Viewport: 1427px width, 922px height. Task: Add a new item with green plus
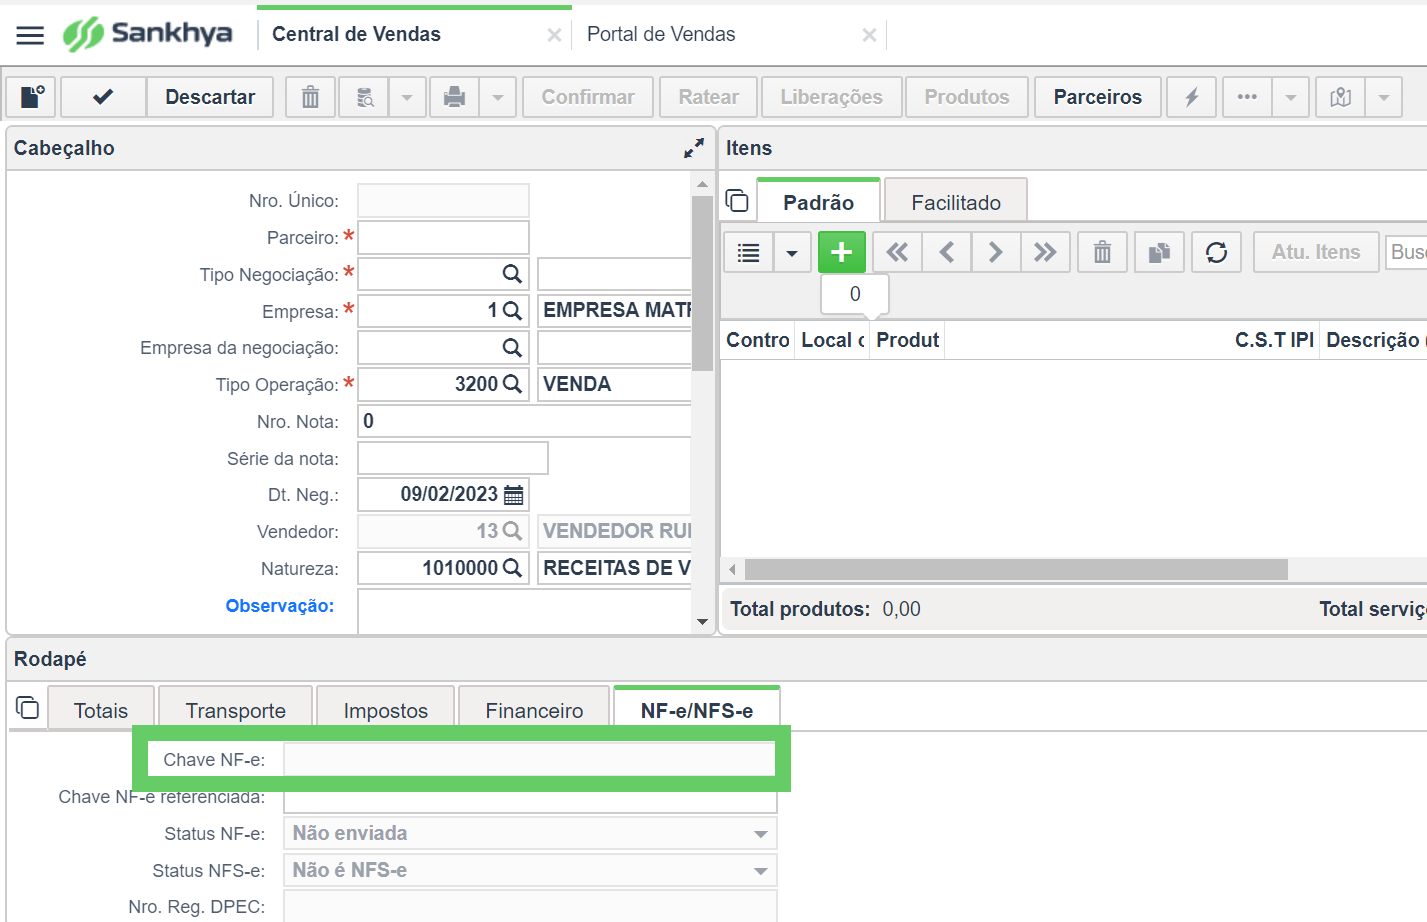tap(841, 252)
